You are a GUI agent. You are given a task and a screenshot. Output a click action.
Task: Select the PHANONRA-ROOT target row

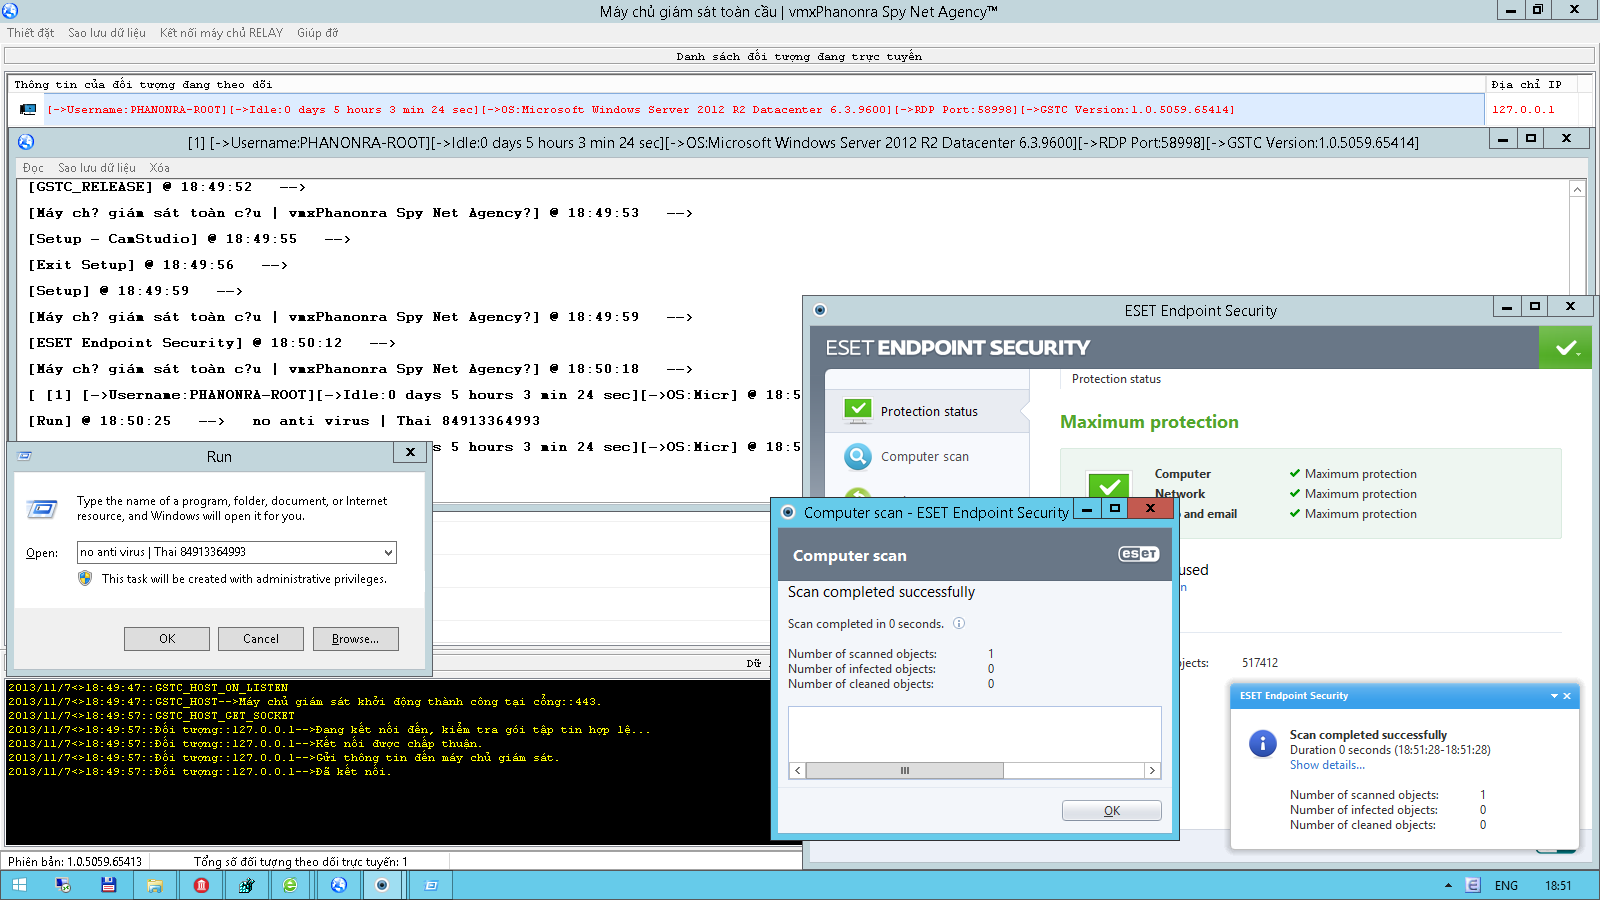click(x=745, y=110)
